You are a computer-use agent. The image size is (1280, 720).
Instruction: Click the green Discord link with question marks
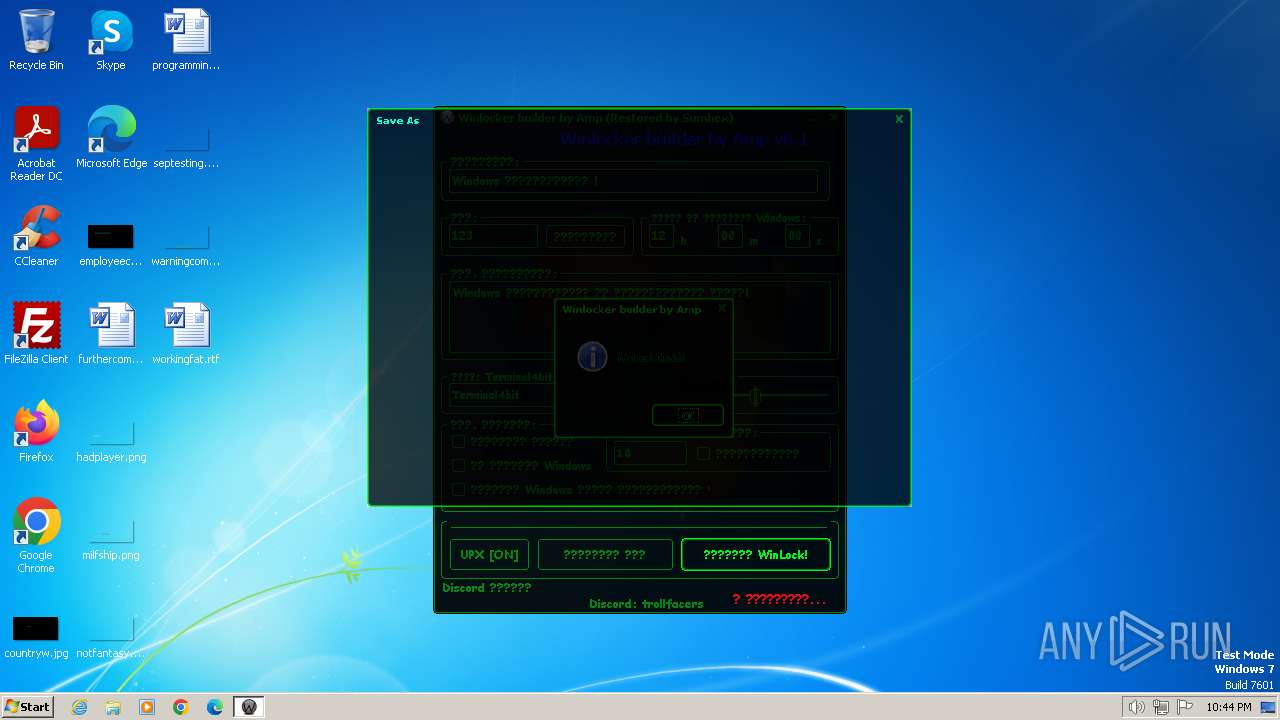tap(487, 588)
